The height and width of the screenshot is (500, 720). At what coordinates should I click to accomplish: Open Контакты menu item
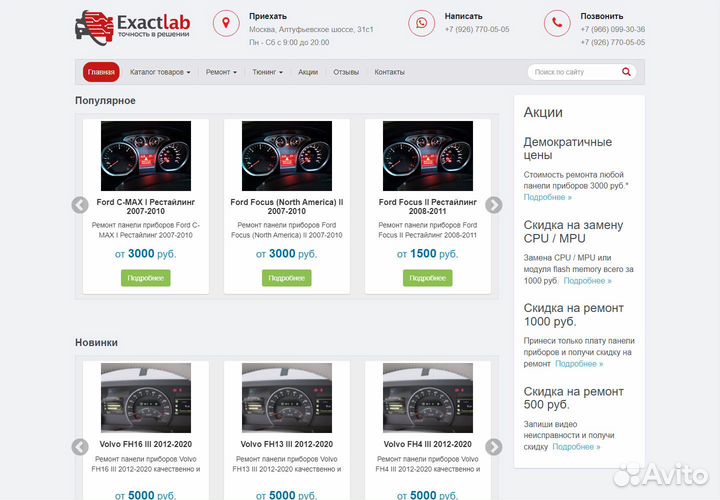389,72
